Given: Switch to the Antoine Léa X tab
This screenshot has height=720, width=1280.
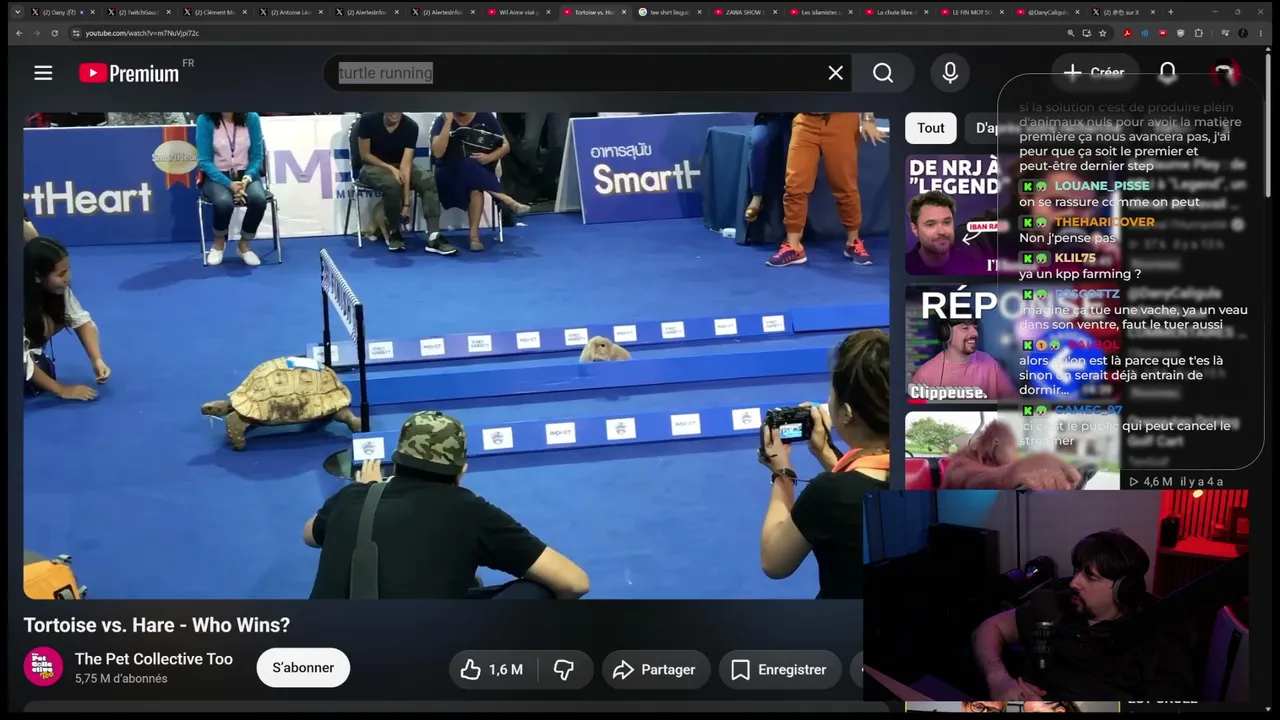Looking at the screenshot, I should pyautogui.click(x=290, y=12).
